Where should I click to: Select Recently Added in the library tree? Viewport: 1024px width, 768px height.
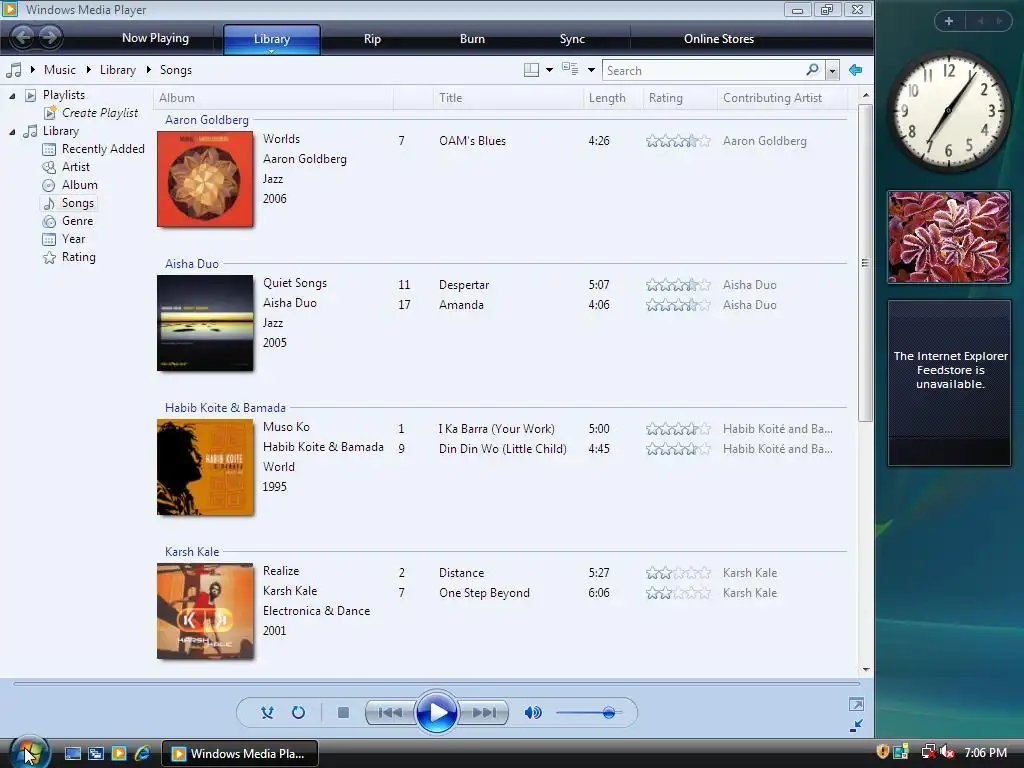coord(103,149)
